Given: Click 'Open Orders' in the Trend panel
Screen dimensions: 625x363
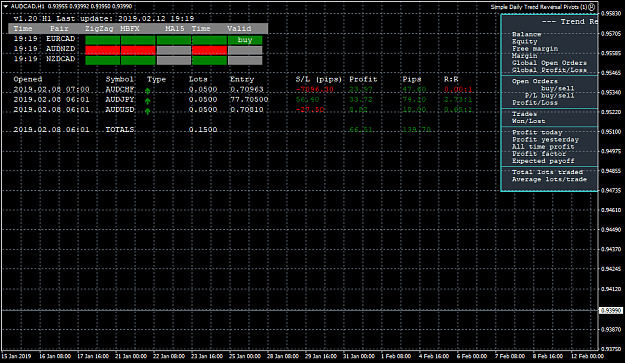Looking at the screenshot, I should pyautogui.click(x=535, y=81).
